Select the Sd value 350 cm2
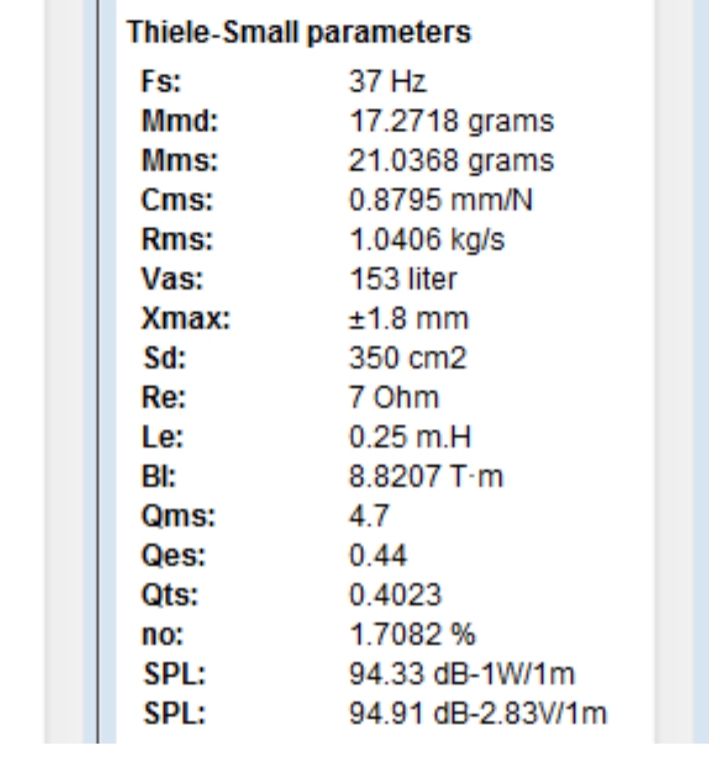 (x=408, y=358)
